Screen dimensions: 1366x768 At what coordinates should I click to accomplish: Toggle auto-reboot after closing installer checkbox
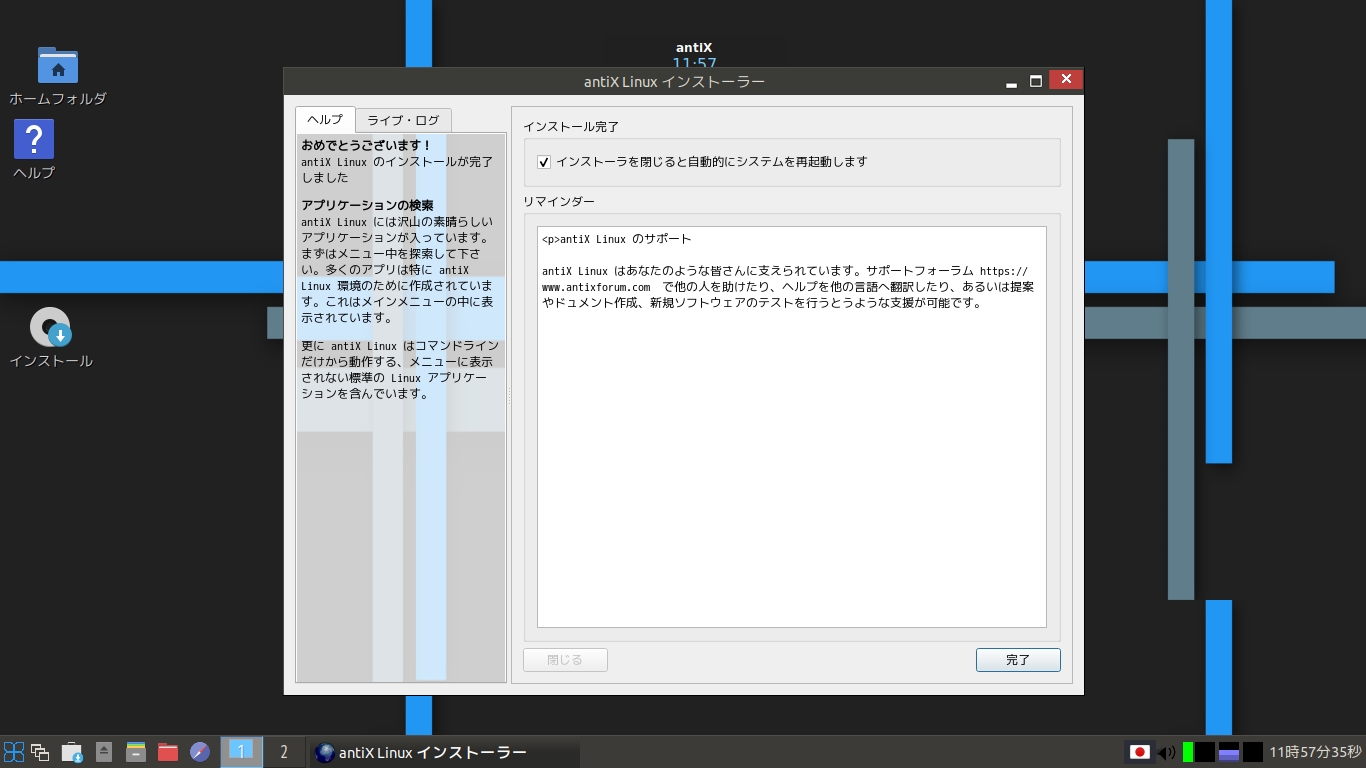click(544, 162)
